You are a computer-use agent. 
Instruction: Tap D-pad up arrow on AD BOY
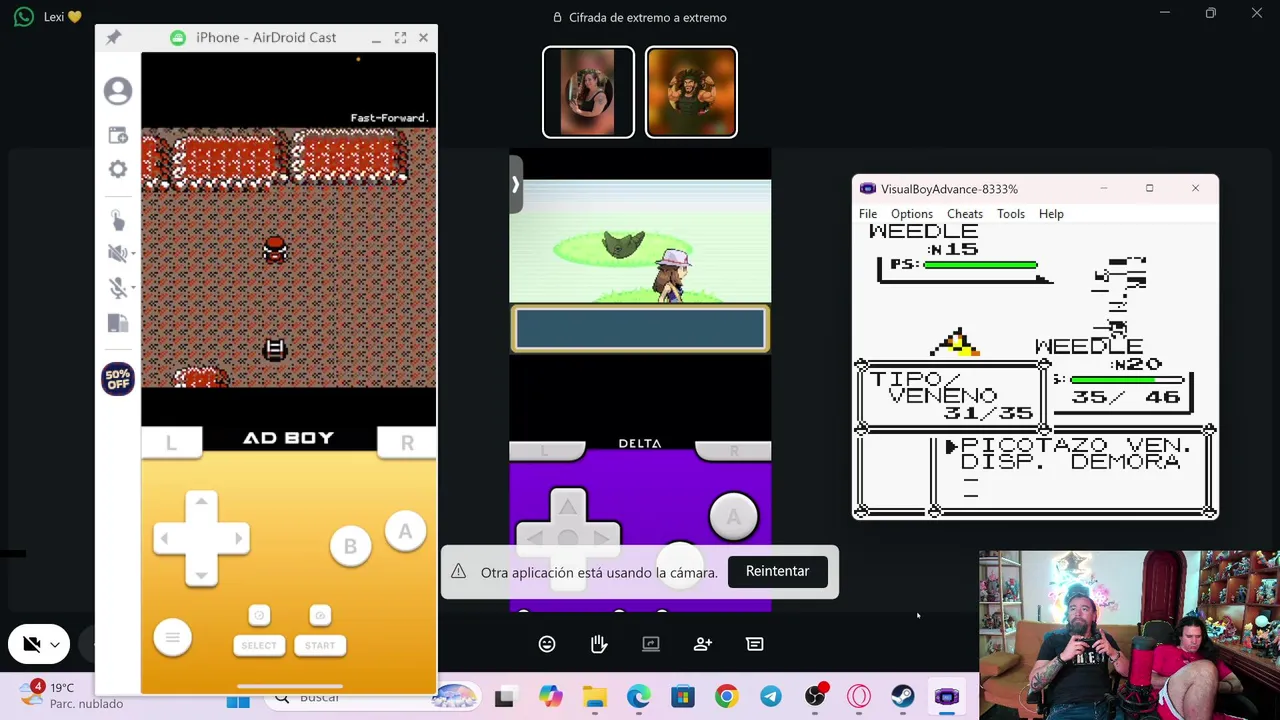pyautogui.click(x=201, y=503)
